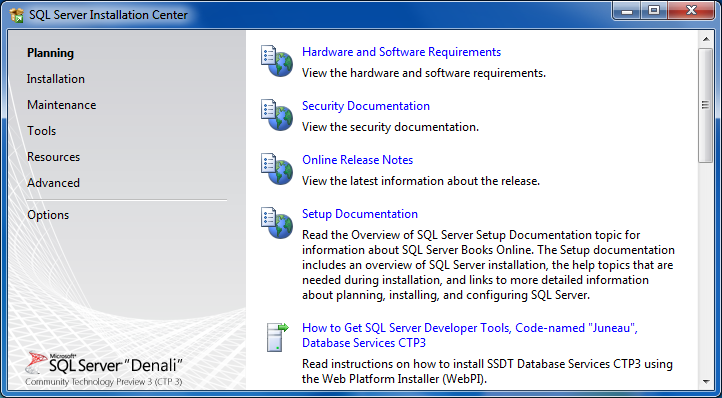Switch to the Advanced section

click(x=53, y=183)
